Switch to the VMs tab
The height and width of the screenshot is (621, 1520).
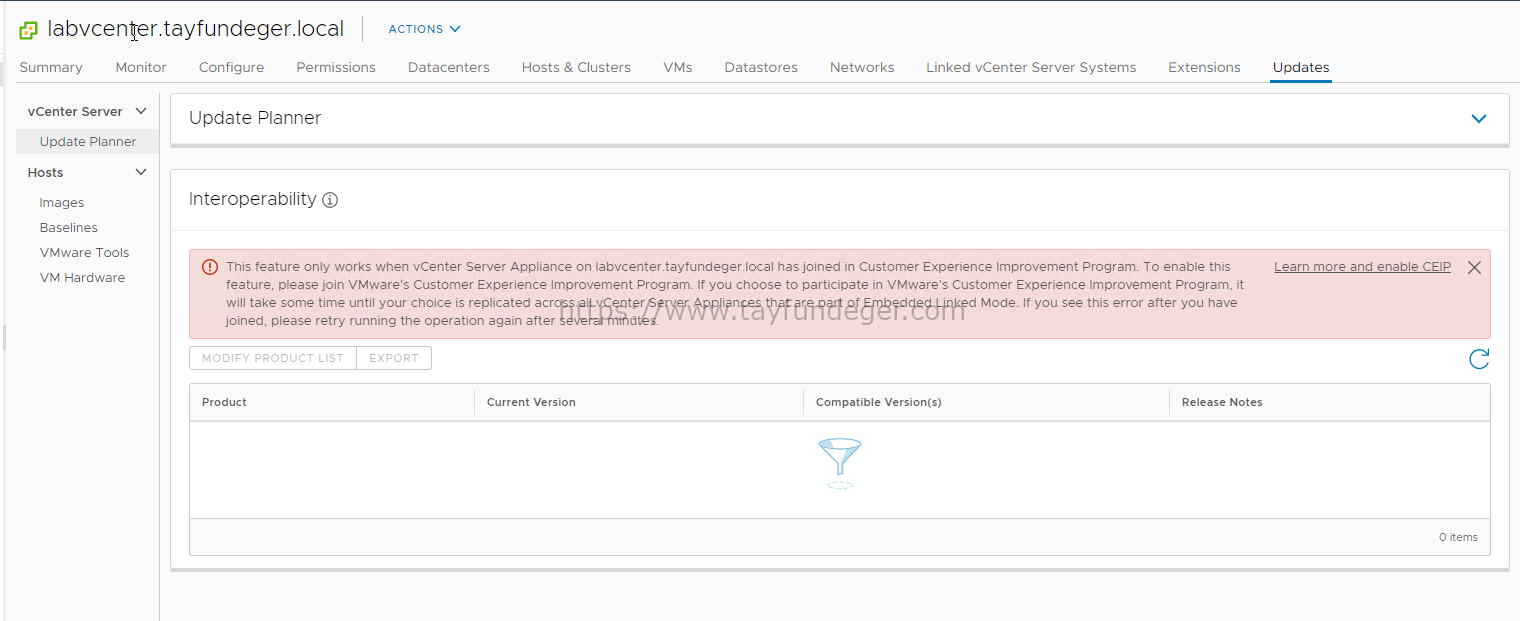pos(678,67)
